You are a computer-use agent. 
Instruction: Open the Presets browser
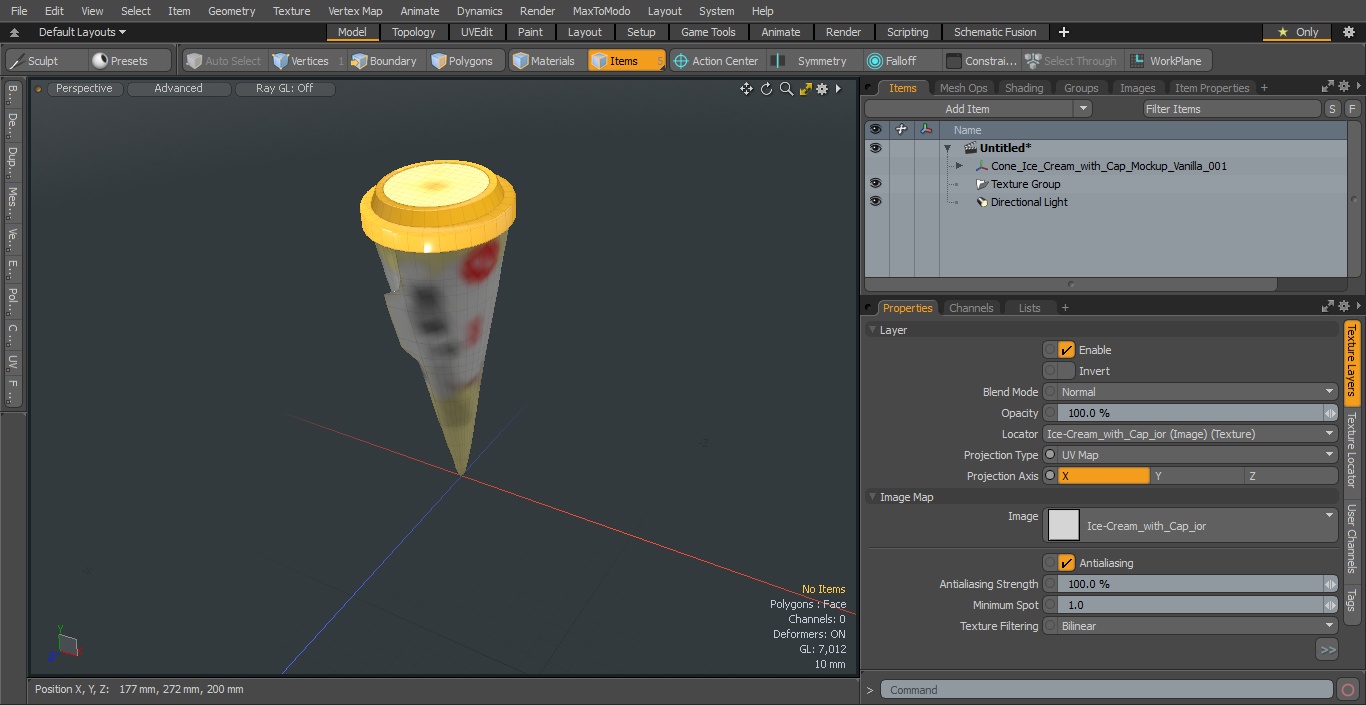click(120, 61)
